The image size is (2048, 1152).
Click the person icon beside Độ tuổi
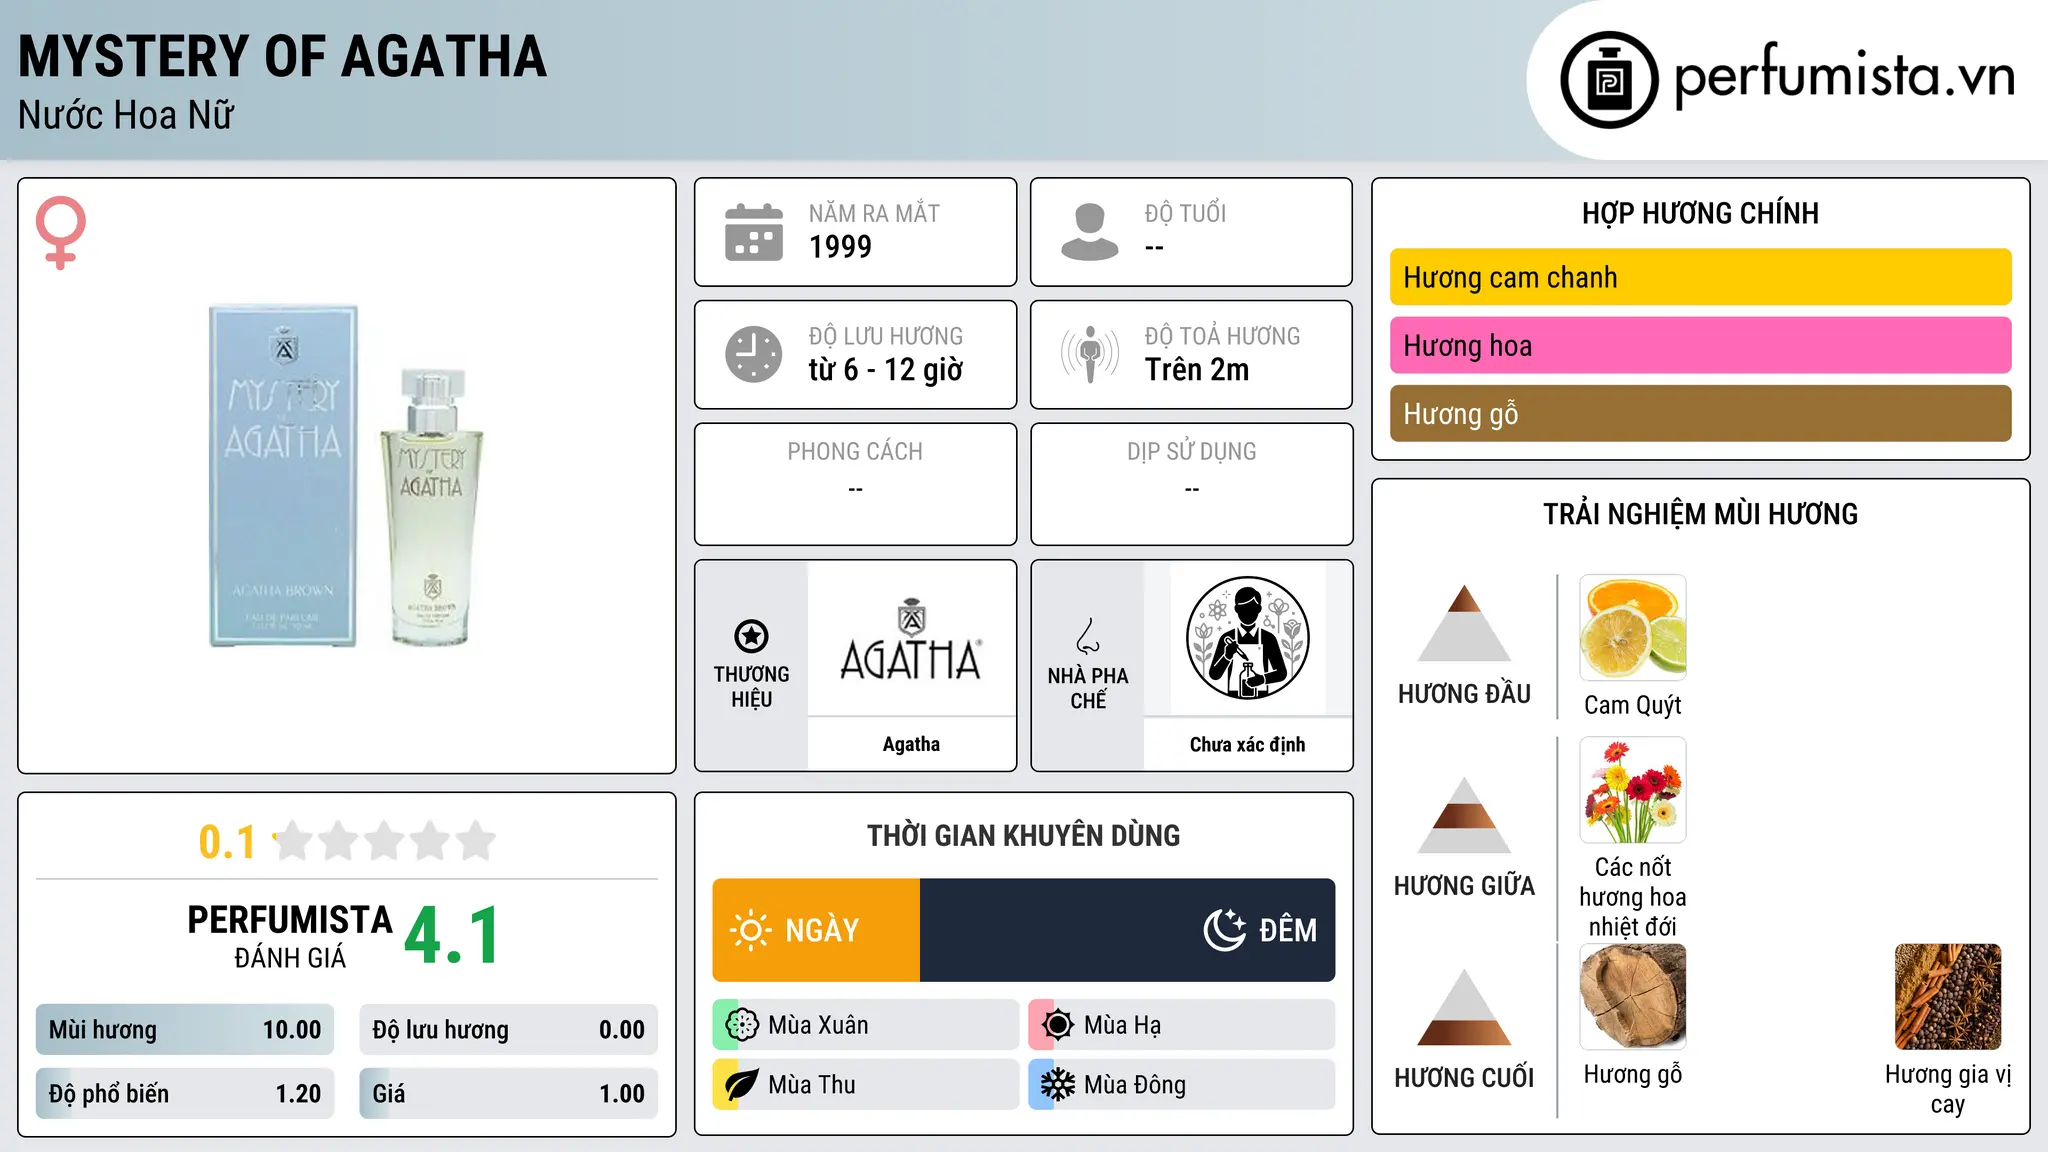1089,232
